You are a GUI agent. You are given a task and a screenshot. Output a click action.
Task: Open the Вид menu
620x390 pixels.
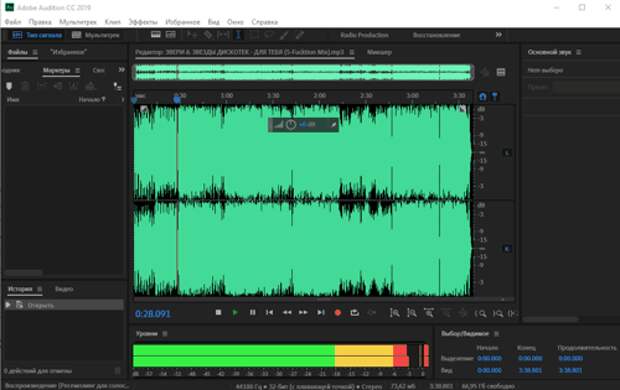click(214, 22)
